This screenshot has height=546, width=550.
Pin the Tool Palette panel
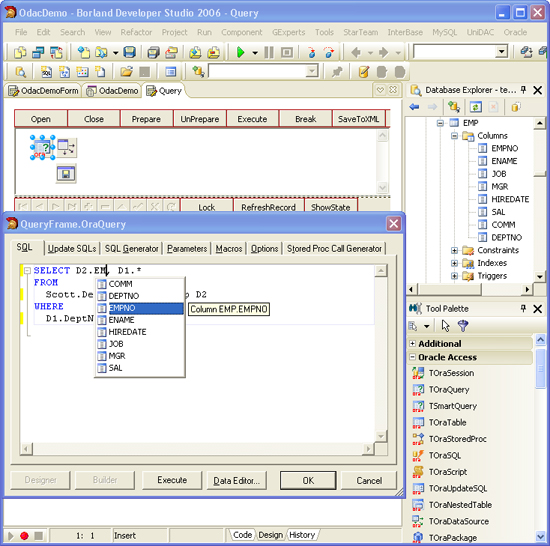click(523, 309)
